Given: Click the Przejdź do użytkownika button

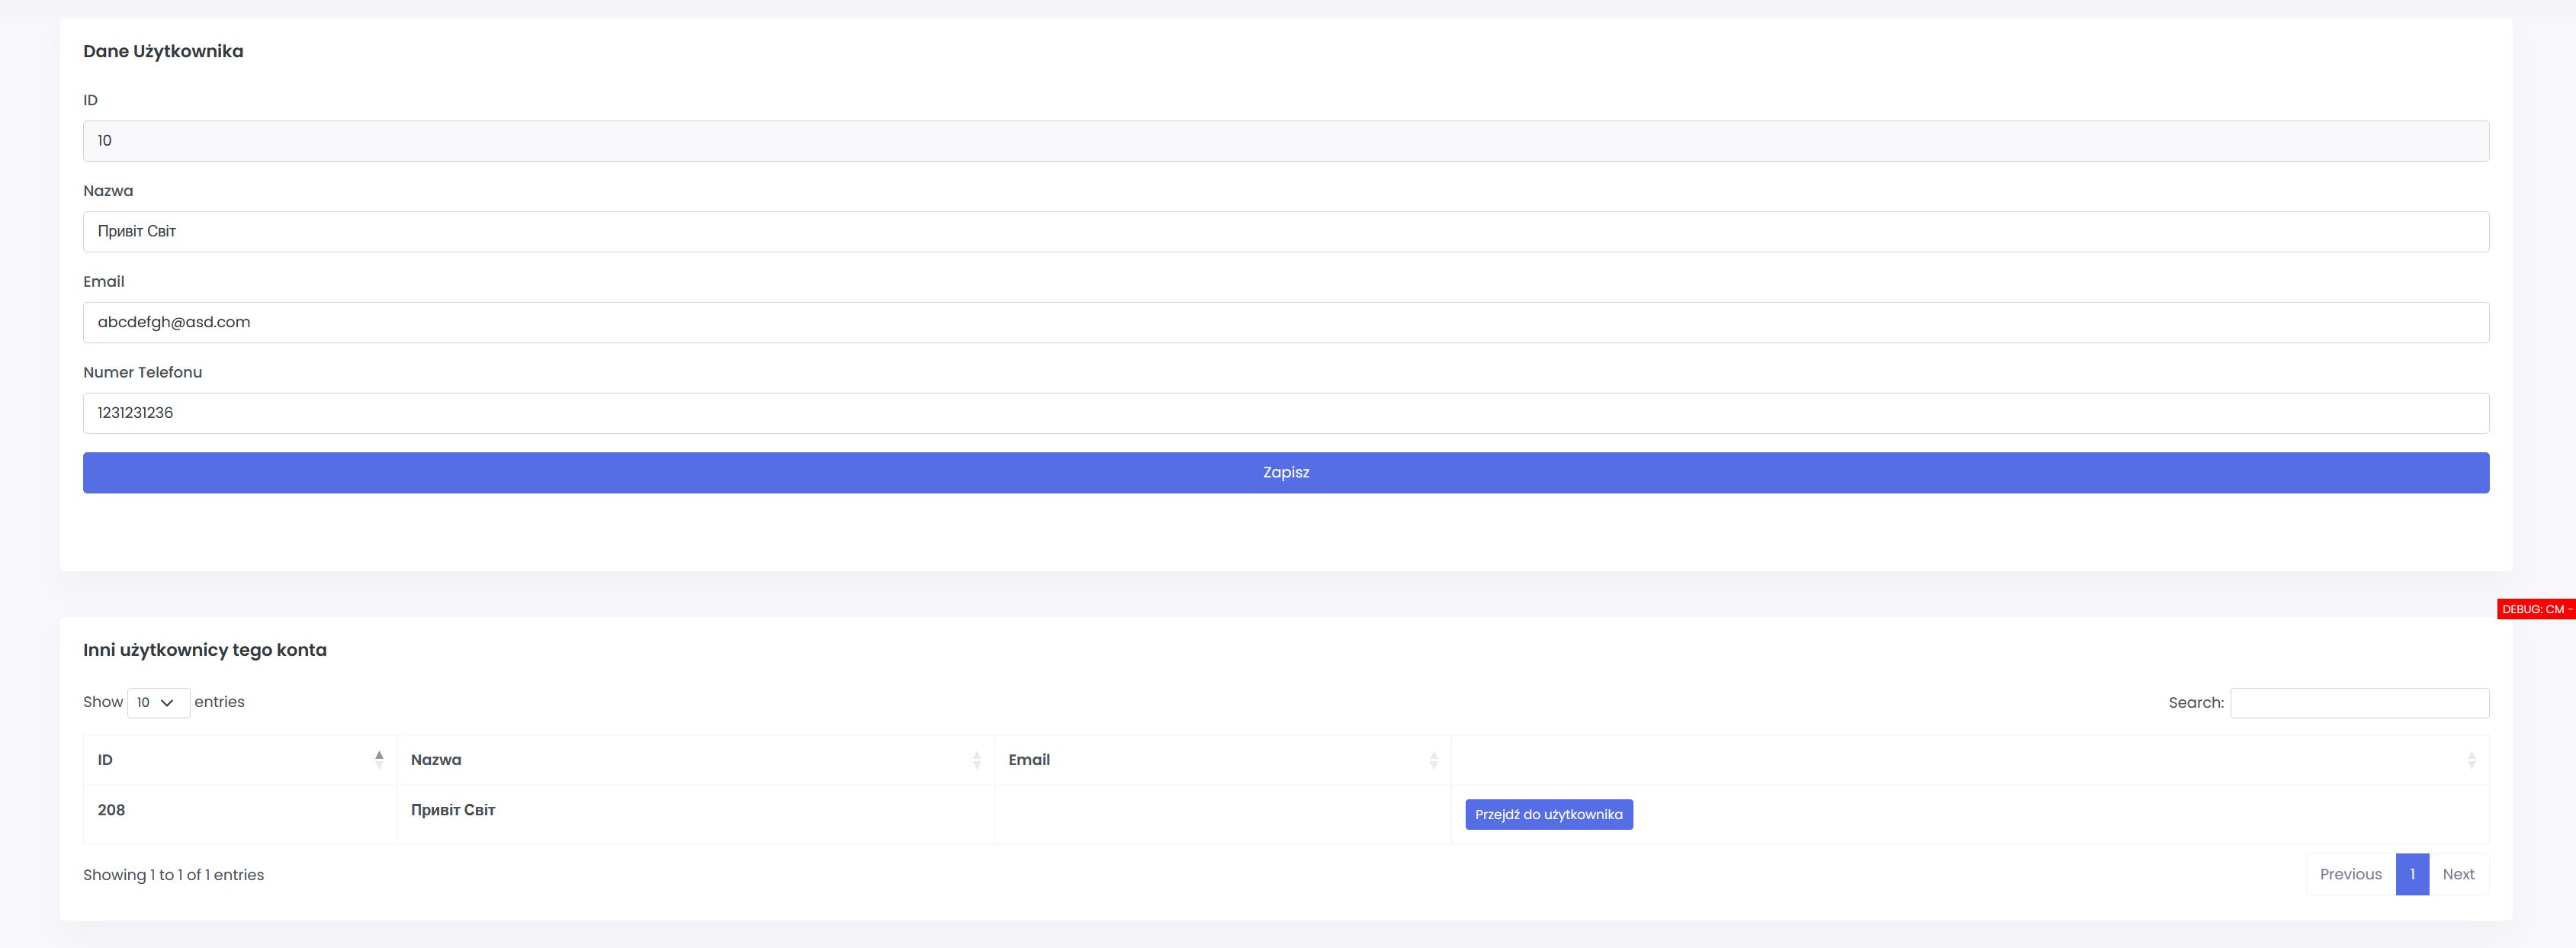Looking at the screenshot, I should click(1548, 814).
